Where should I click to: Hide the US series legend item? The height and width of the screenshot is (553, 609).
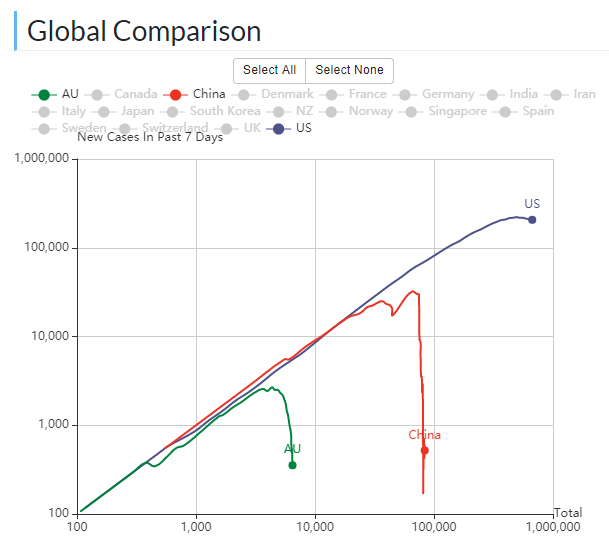(x=290, y=128)
